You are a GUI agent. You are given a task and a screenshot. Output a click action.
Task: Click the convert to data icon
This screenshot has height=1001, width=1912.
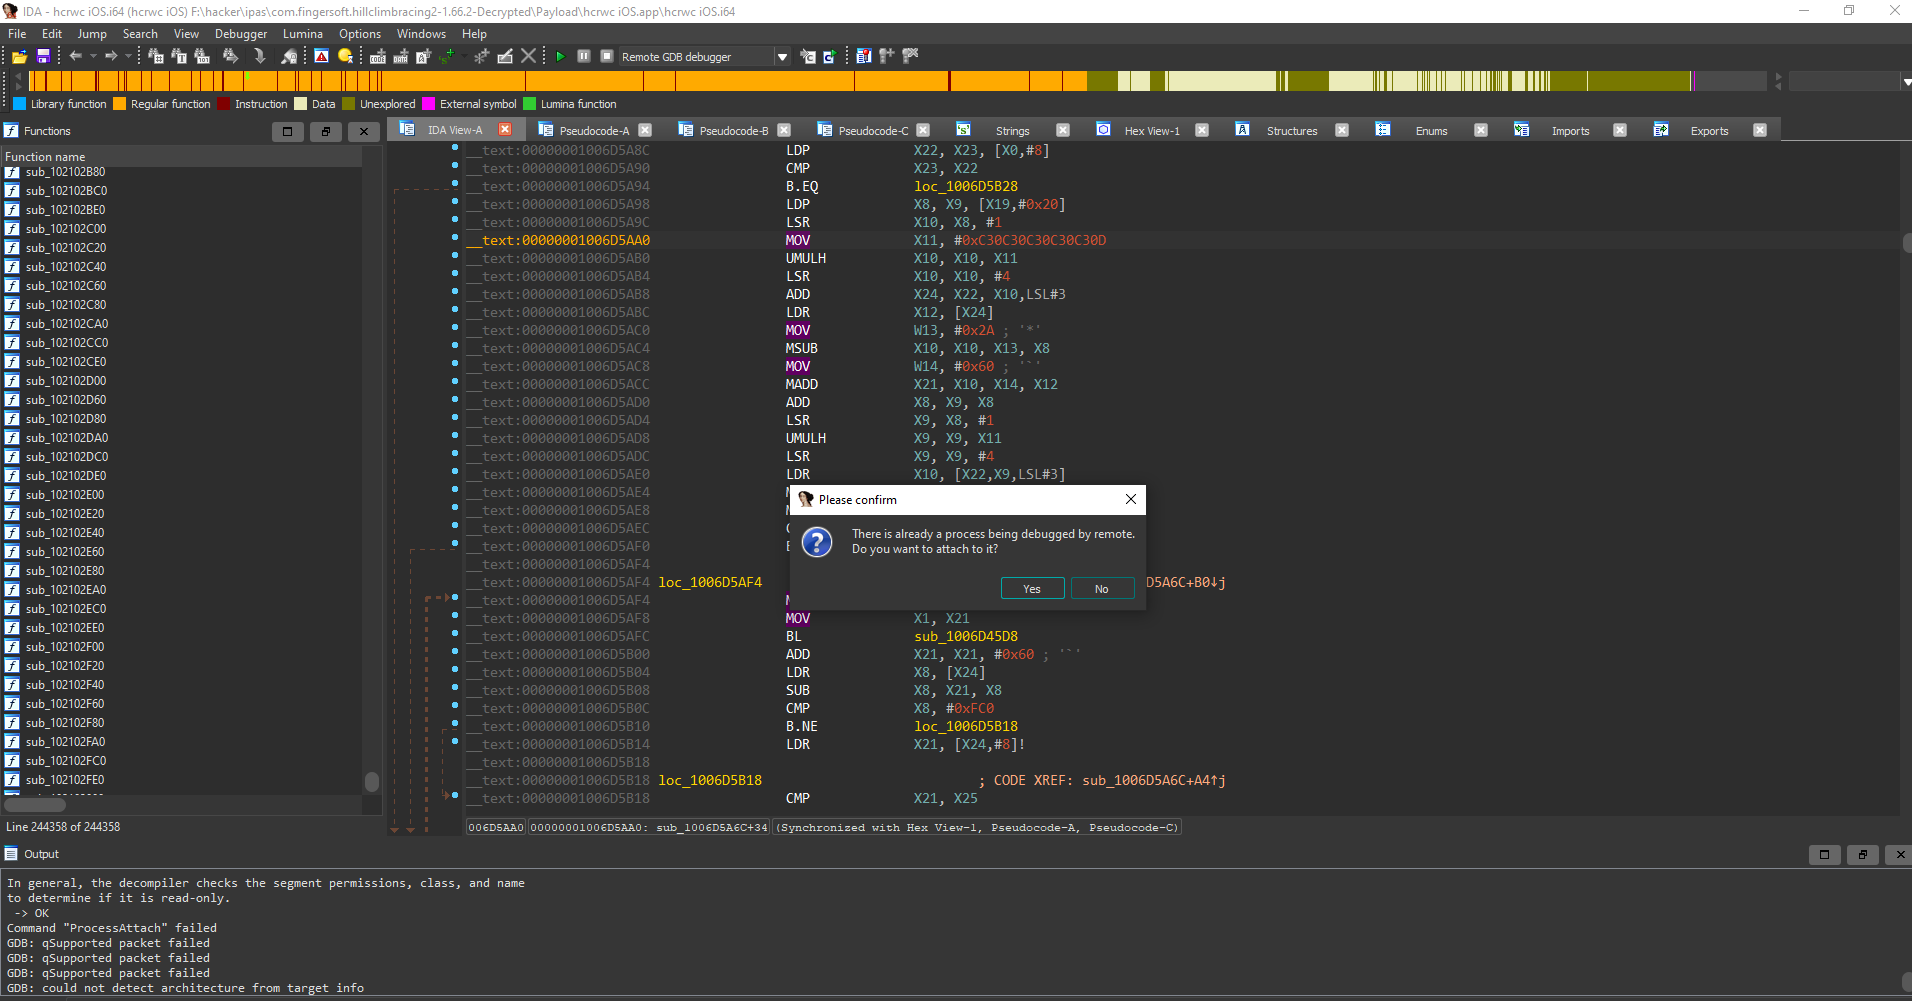(400, 57)
